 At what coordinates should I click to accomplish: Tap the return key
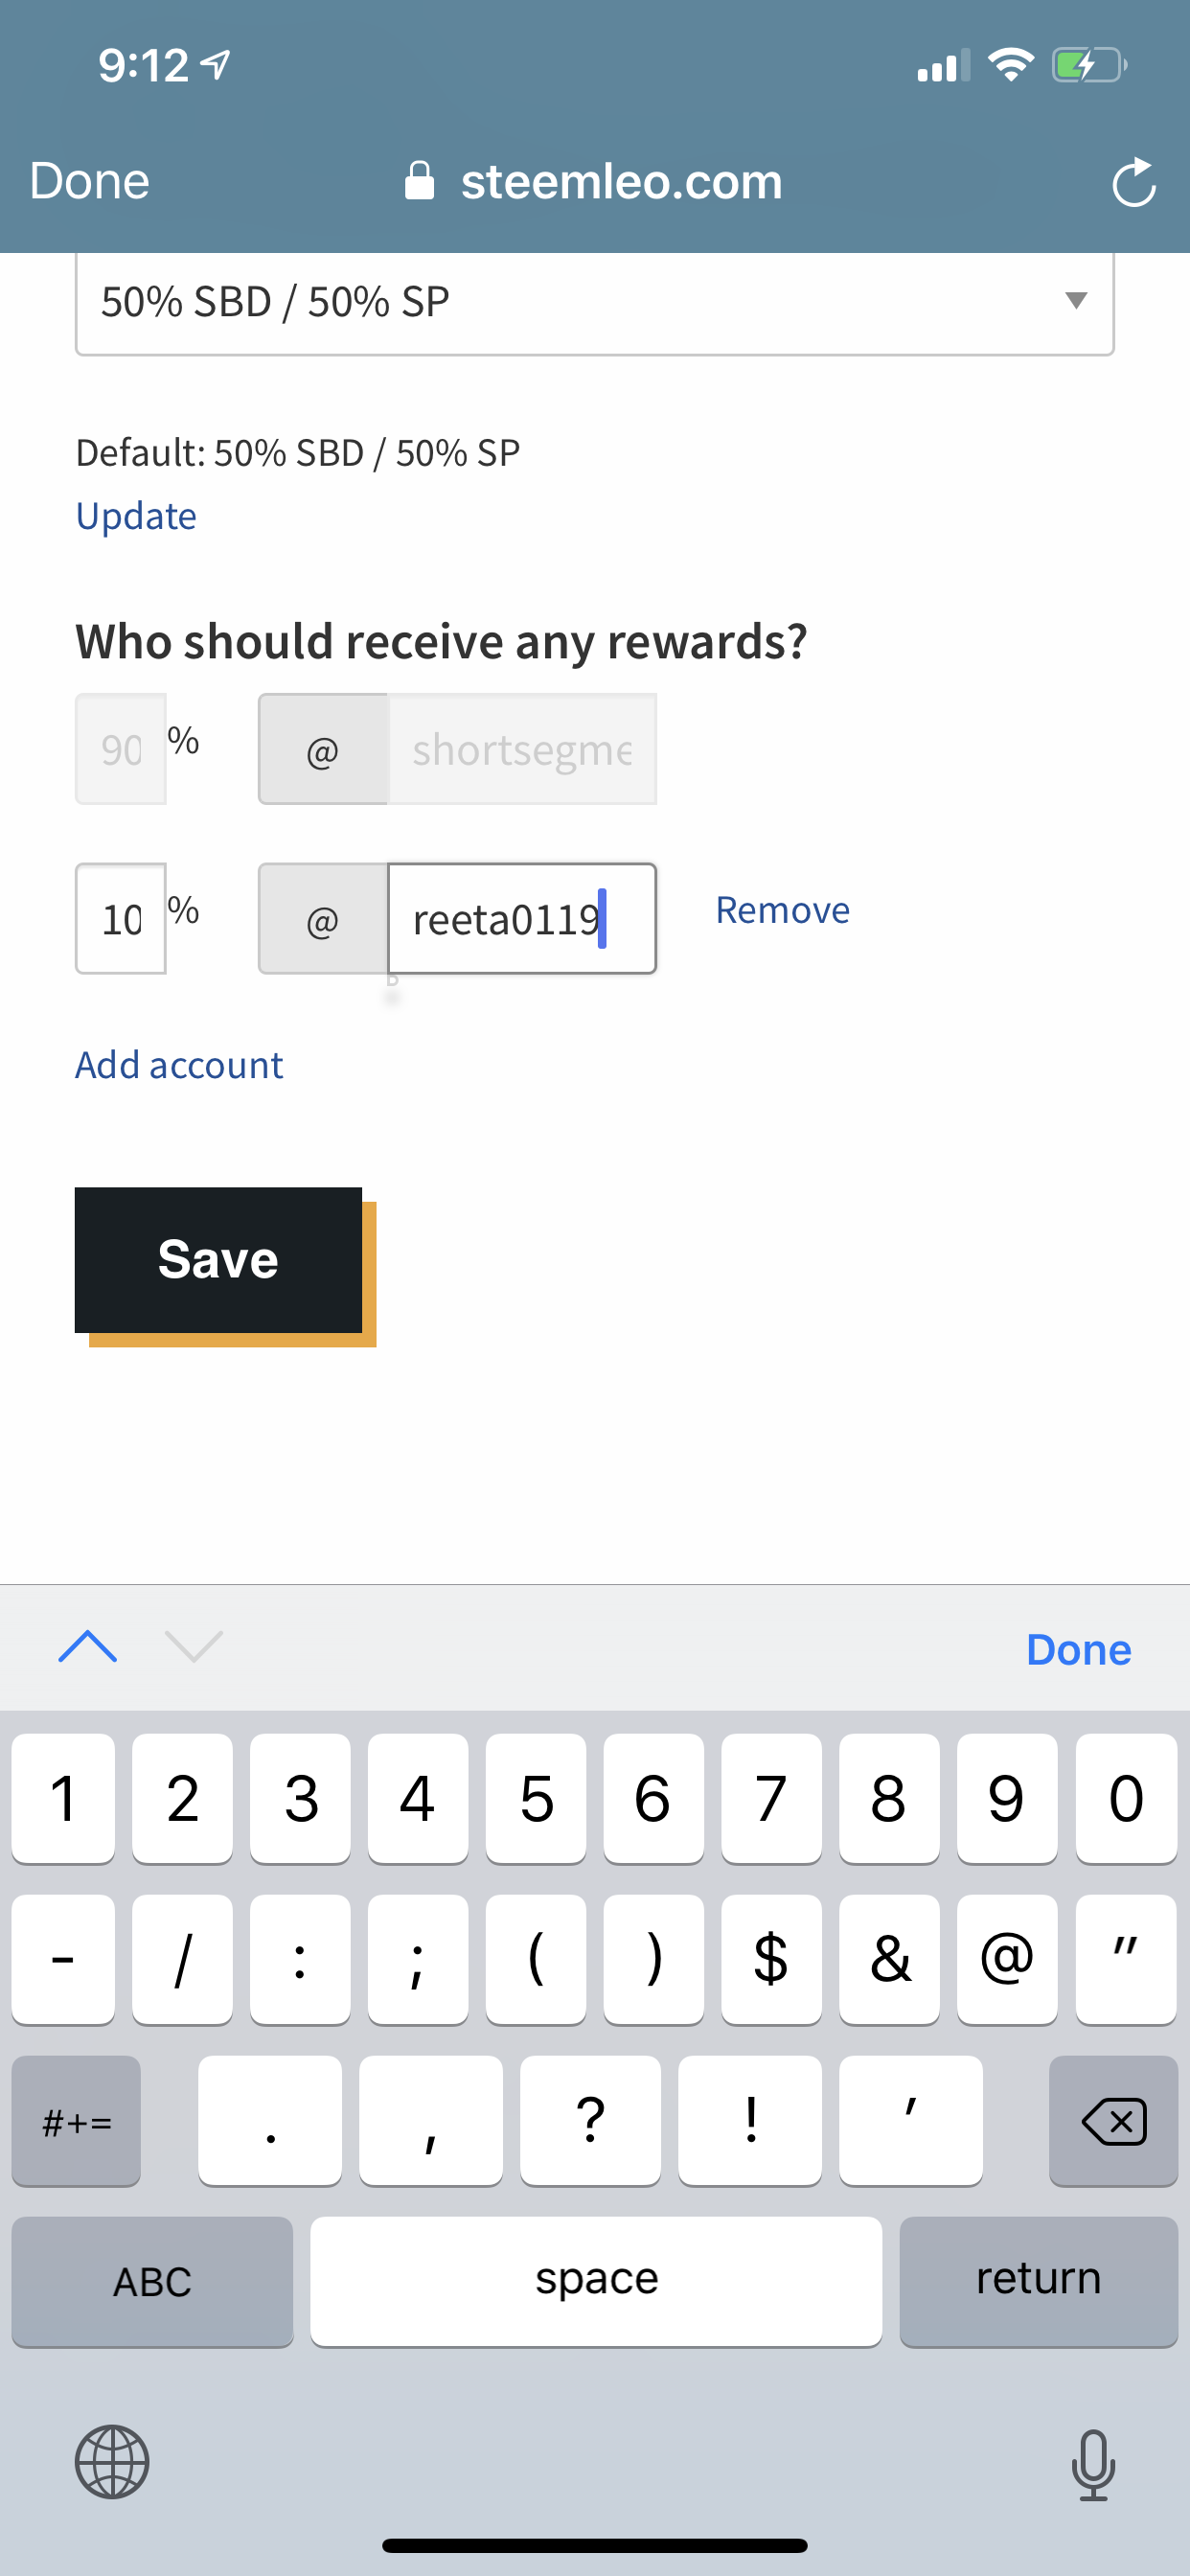[1038, 2281]
